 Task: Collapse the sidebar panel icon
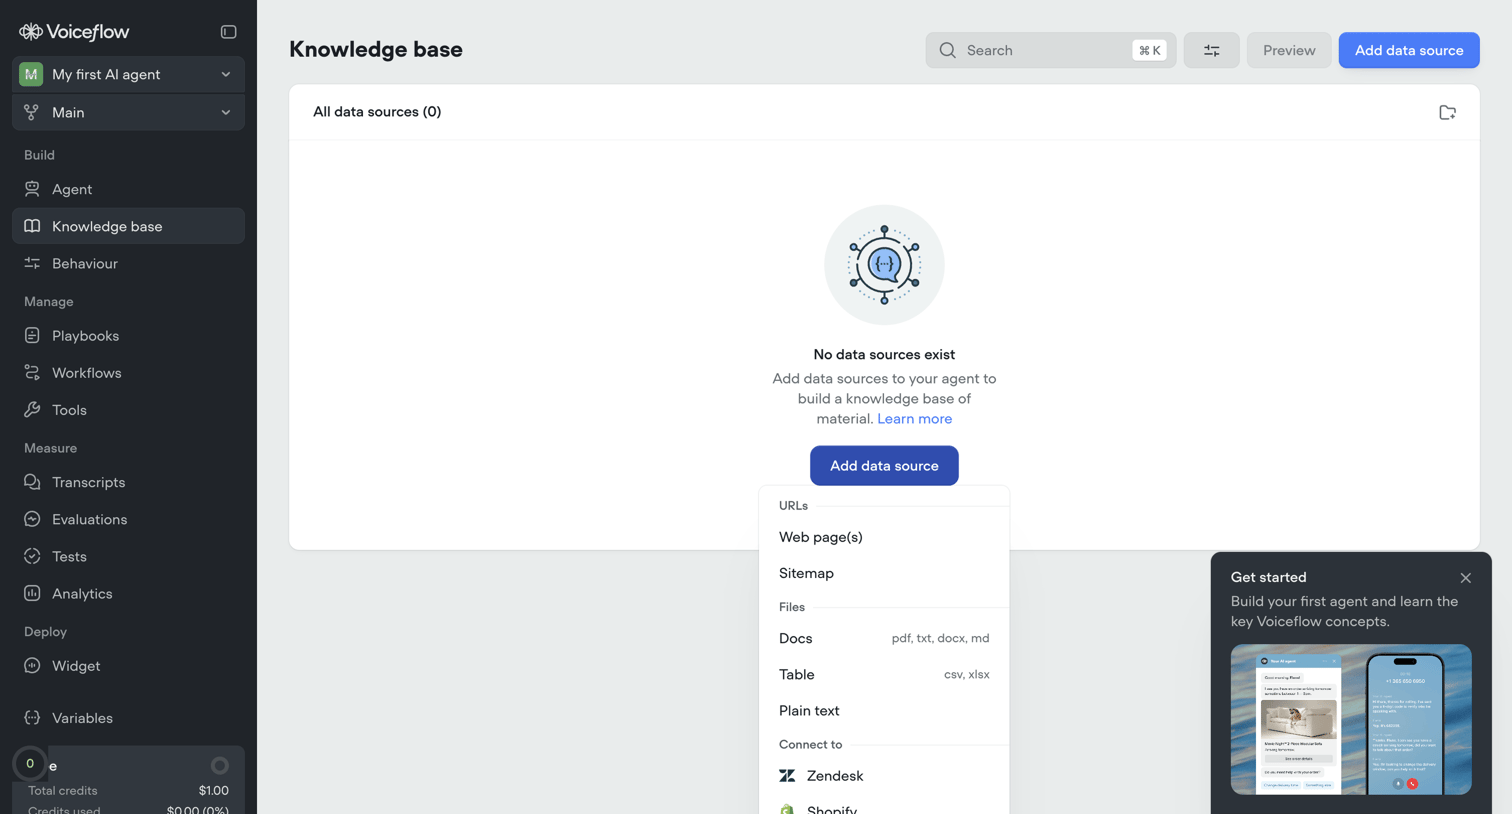point(228,32)
